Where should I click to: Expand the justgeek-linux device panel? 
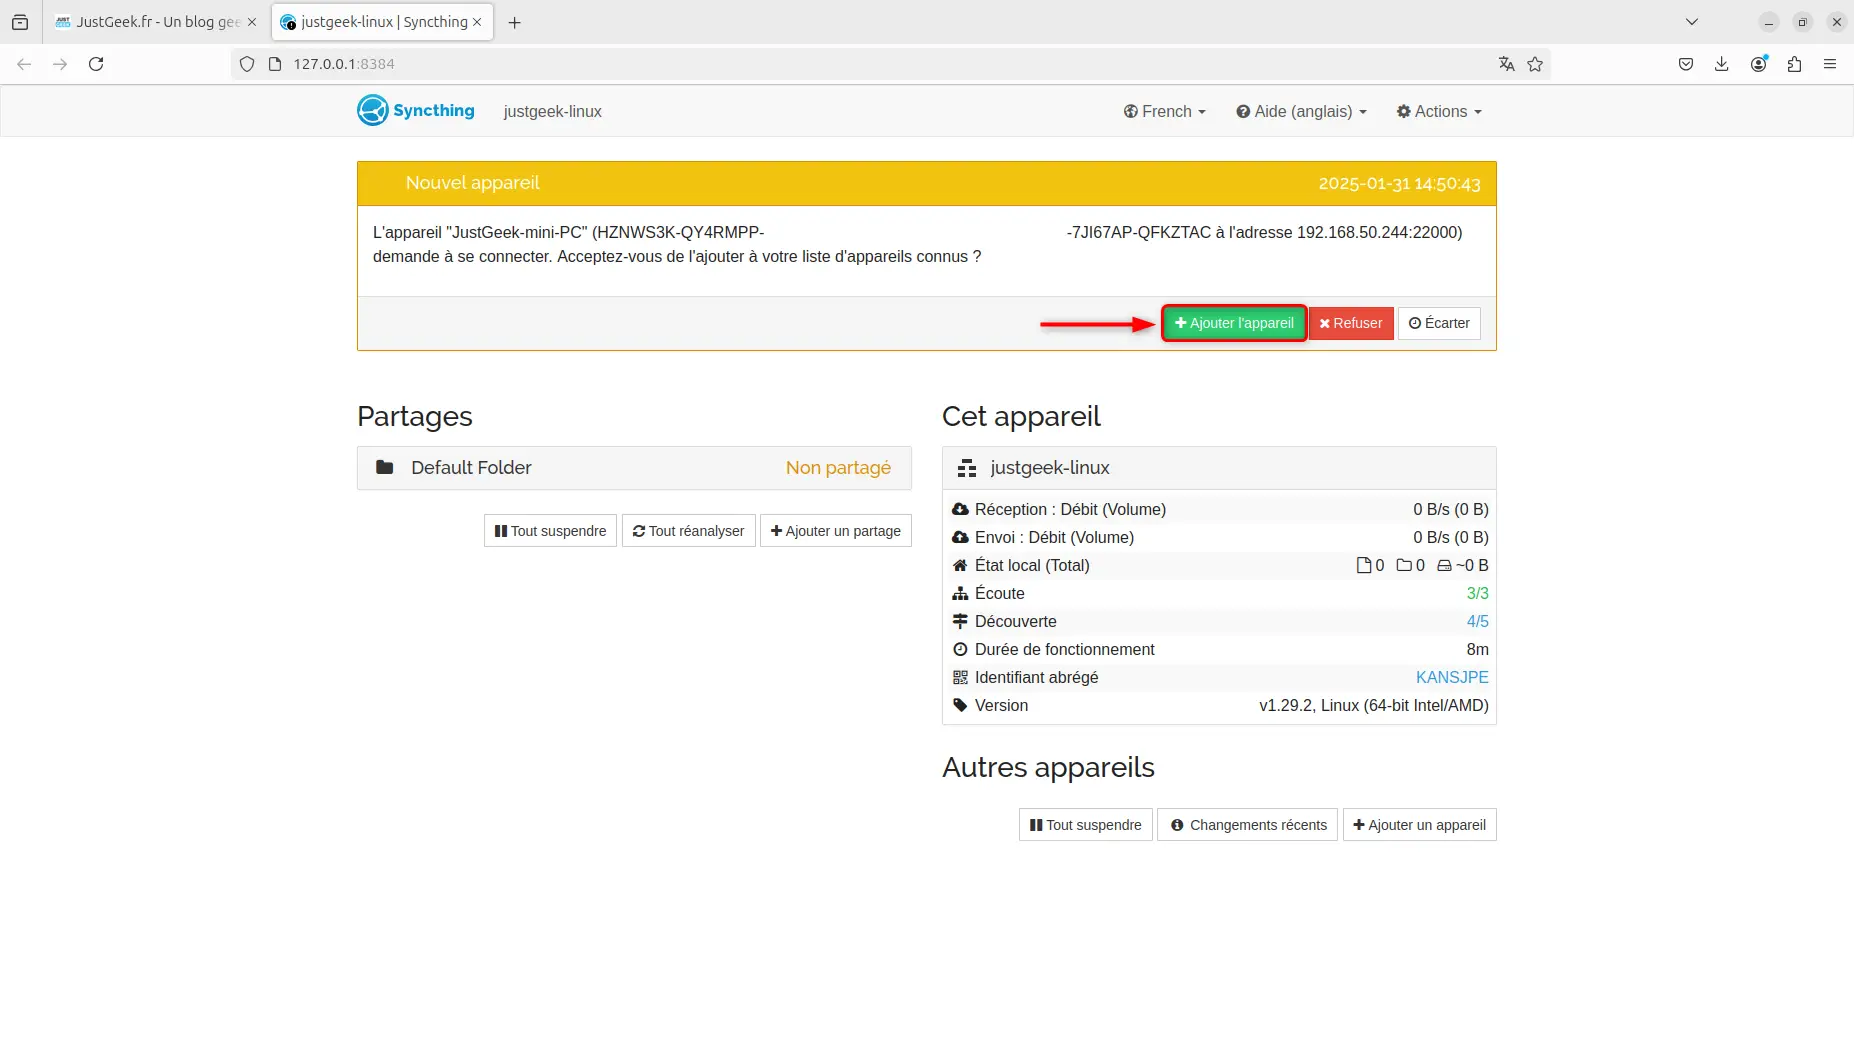tap(1218, 468)
